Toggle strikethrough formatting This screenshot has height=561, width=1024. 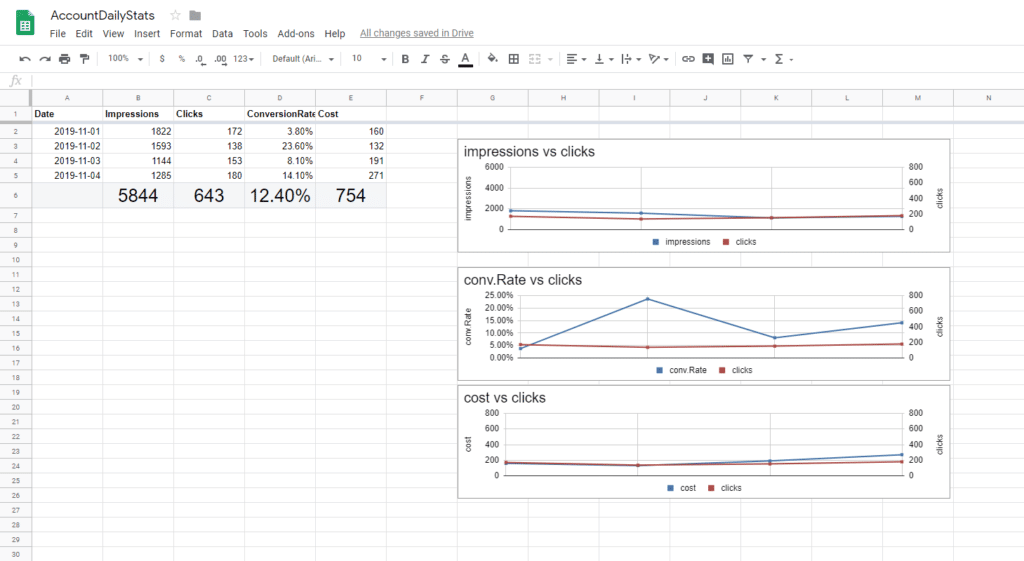pos(445,59)
